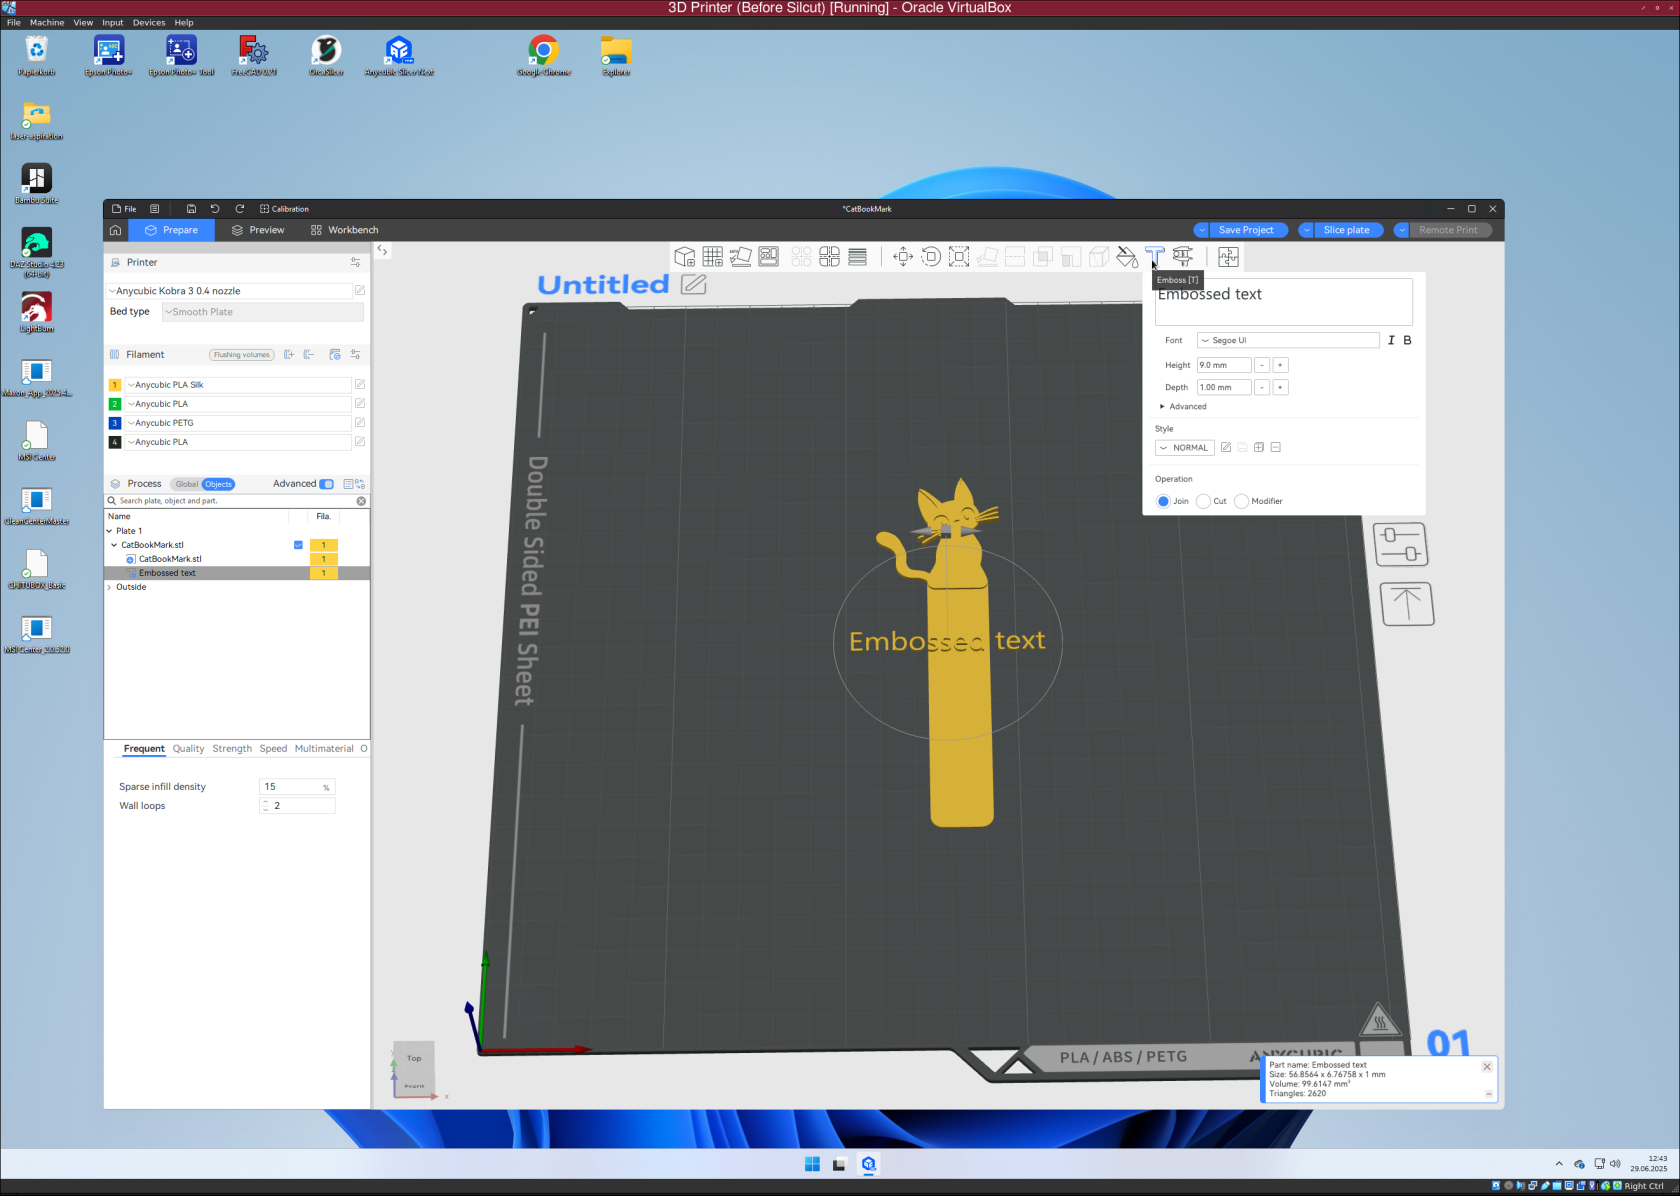Click the yellow swatch for filament 1
This screenshot has height=1196, width=1680.
click(115, 385)
